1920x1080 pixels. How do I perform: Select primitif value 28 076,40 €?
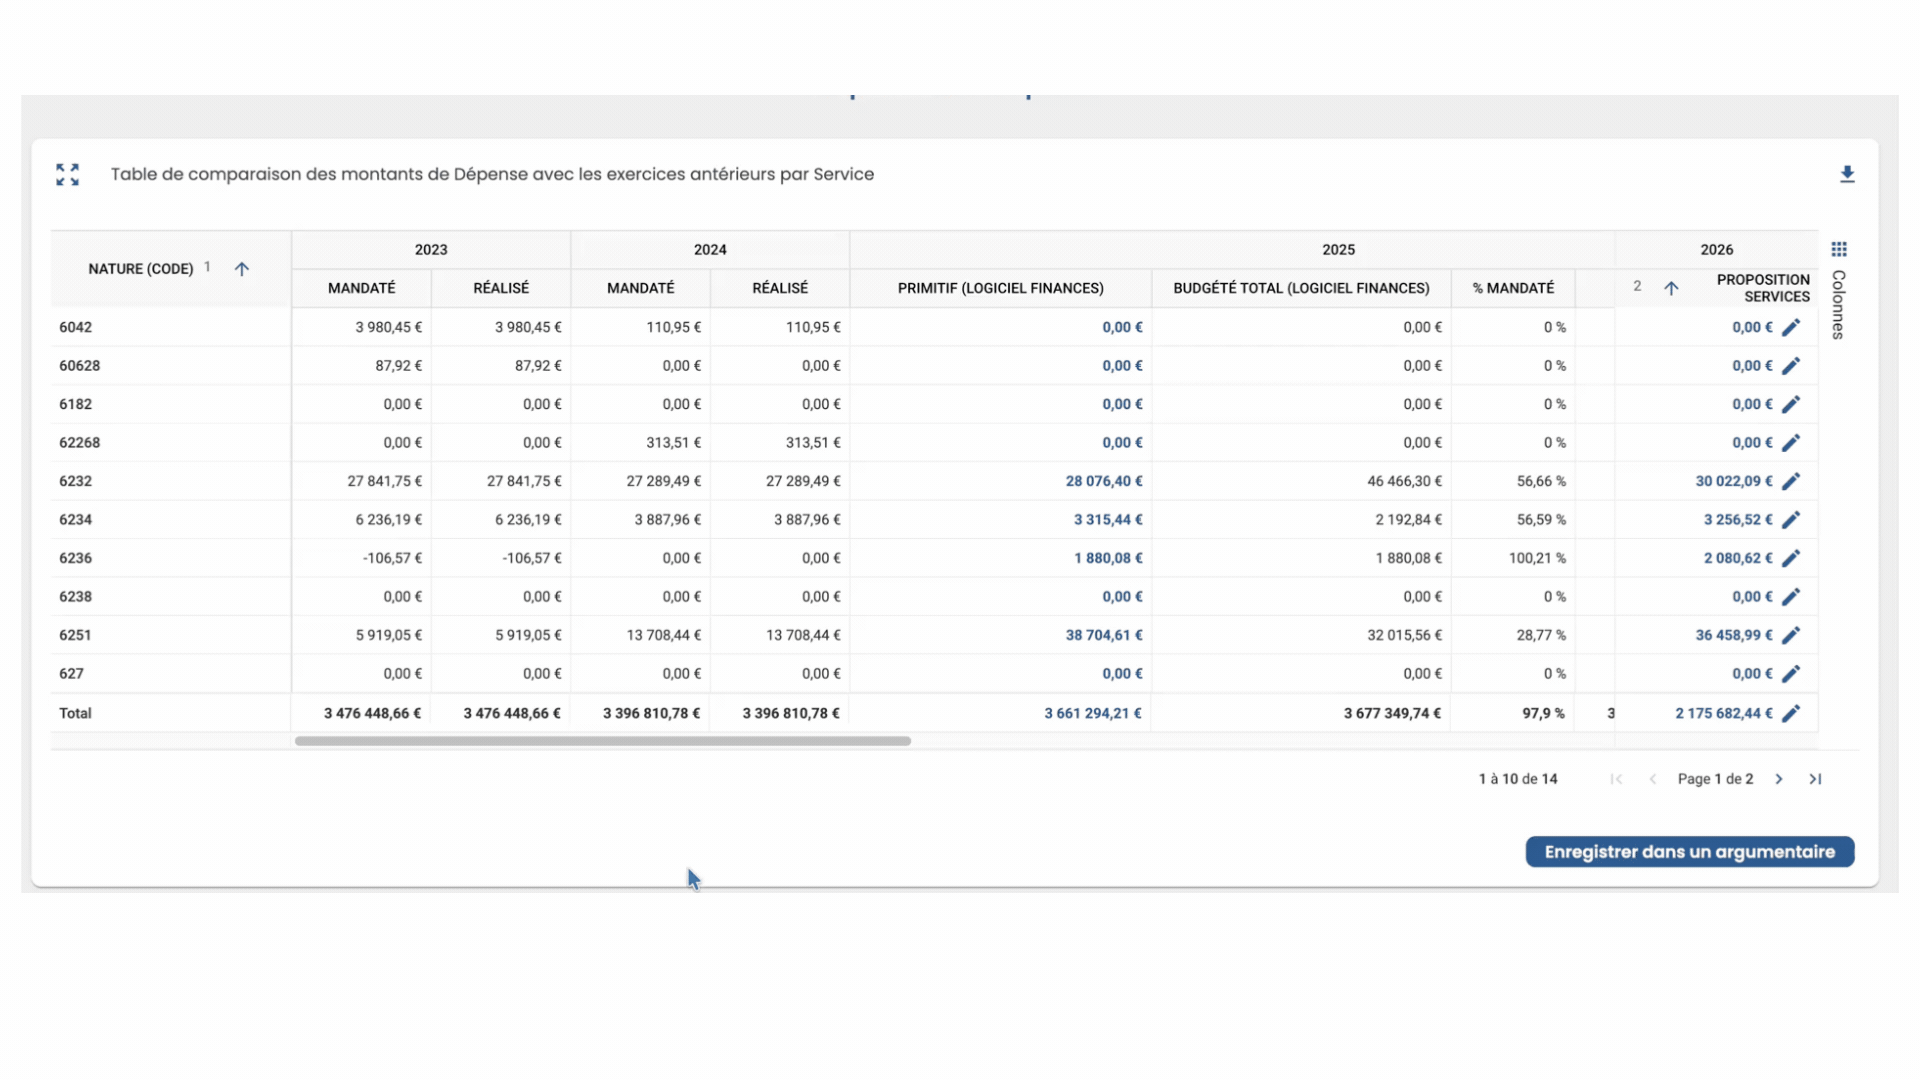[x=1104, y=481]
